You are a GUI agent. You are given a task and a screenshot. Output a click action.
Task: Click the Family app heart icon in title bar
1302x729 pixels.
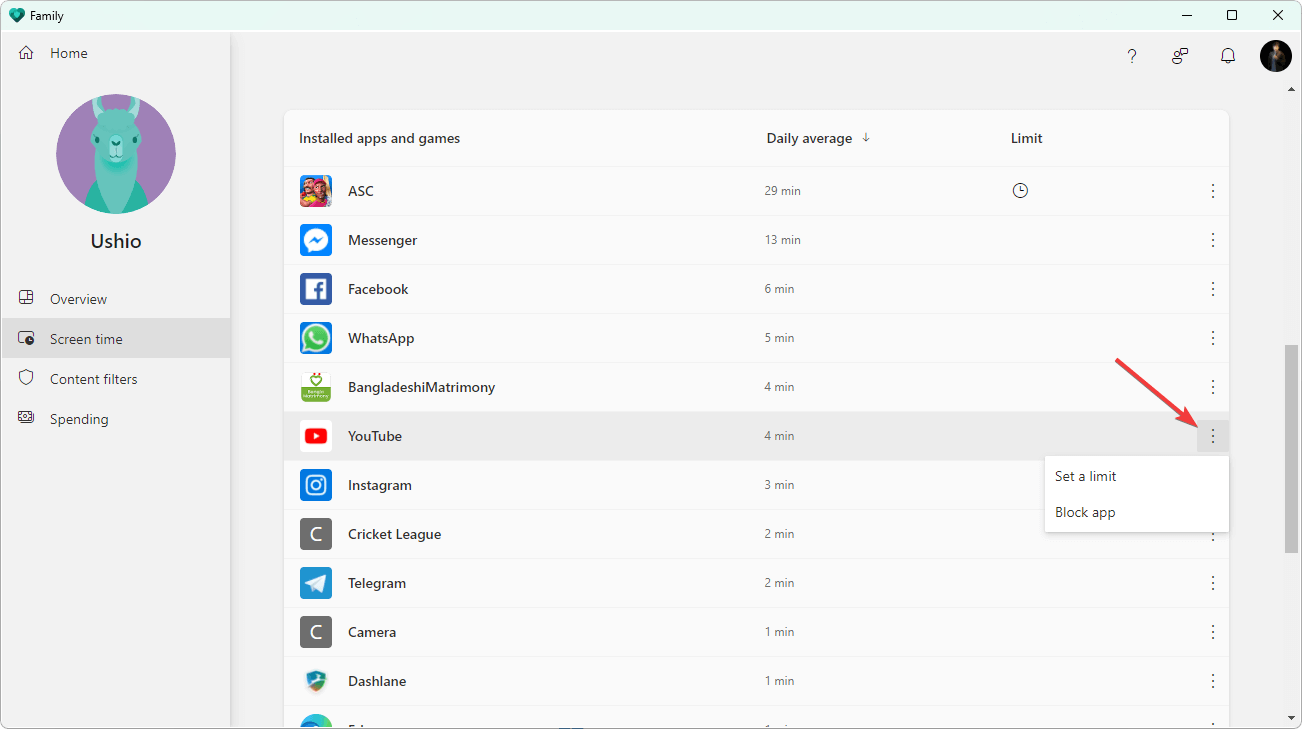click(16, 15)
